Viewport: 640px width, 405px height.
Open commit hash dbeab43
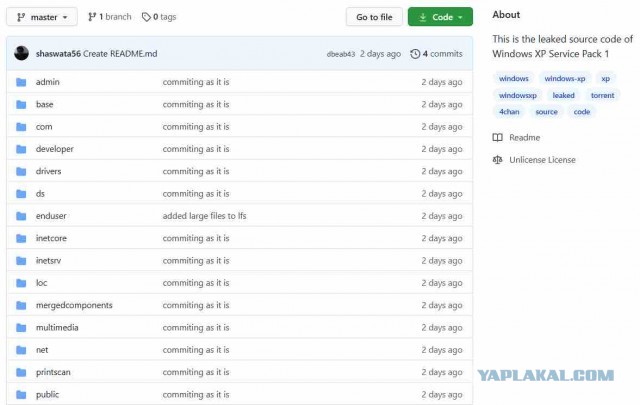[341, 54]
